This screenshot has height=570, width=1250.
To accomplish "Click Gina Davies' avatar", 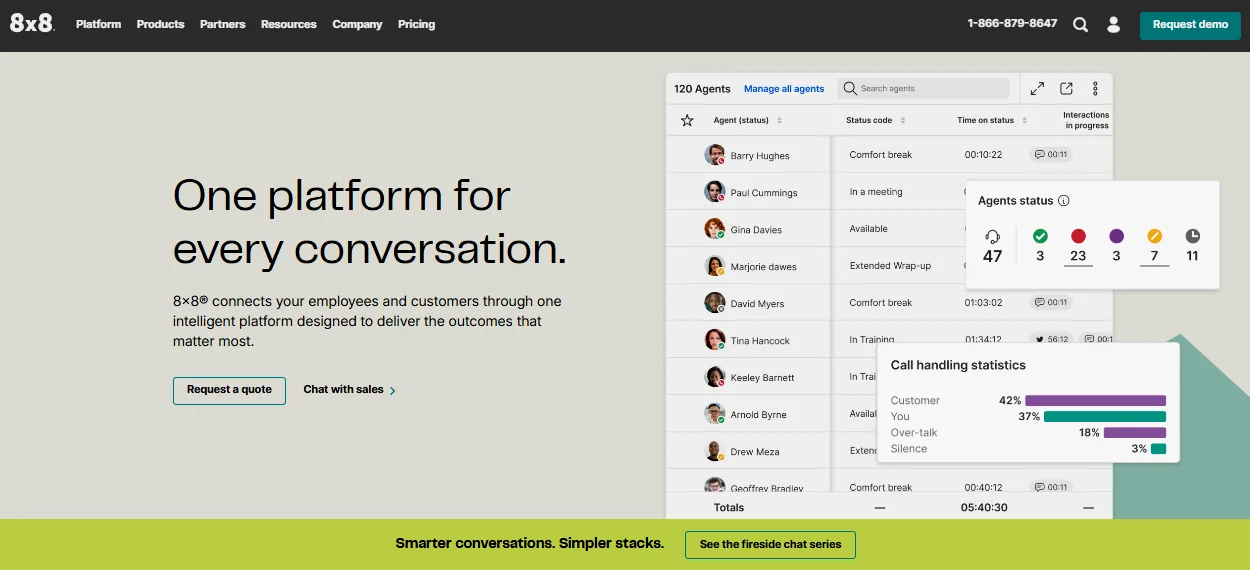I will 714,229.
